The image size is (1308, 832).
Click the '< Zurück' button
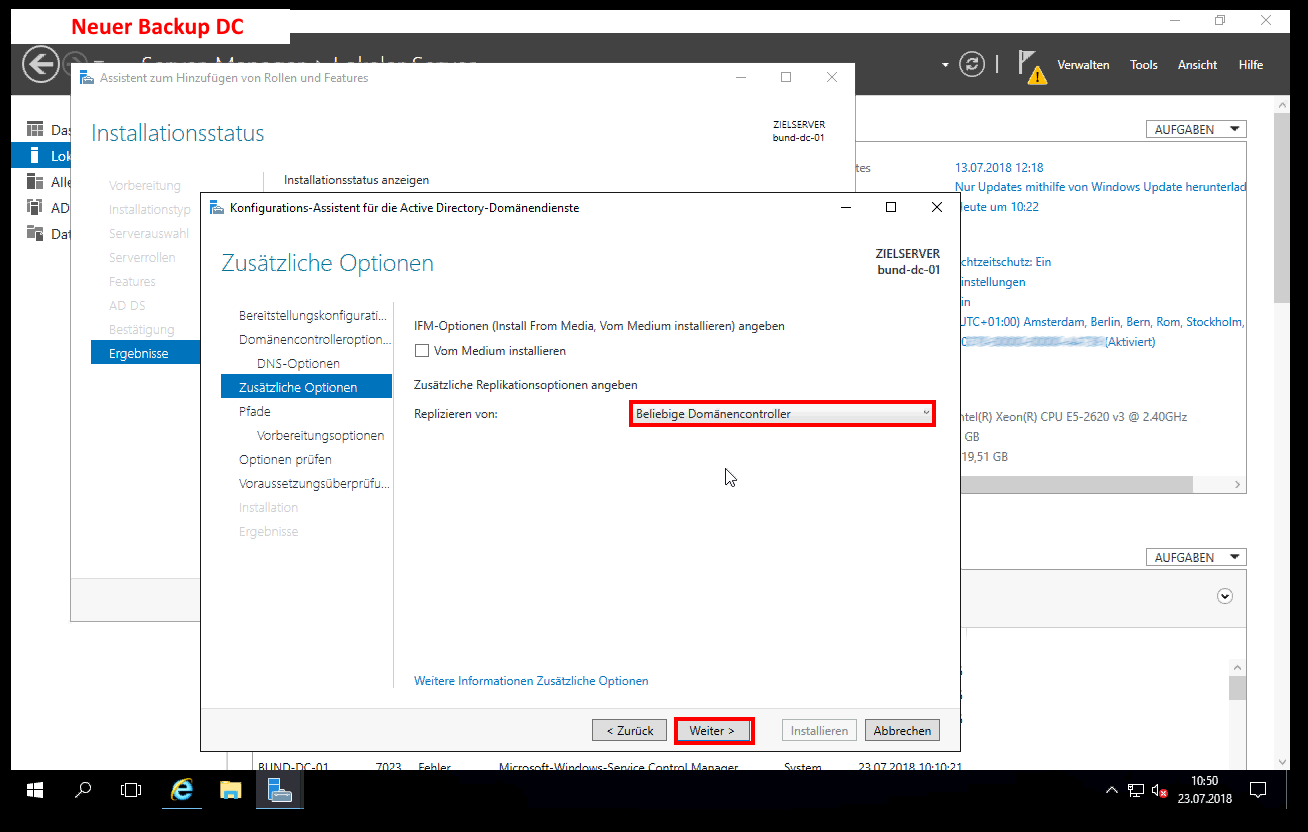pyautogui.click(x=630, y=731)
